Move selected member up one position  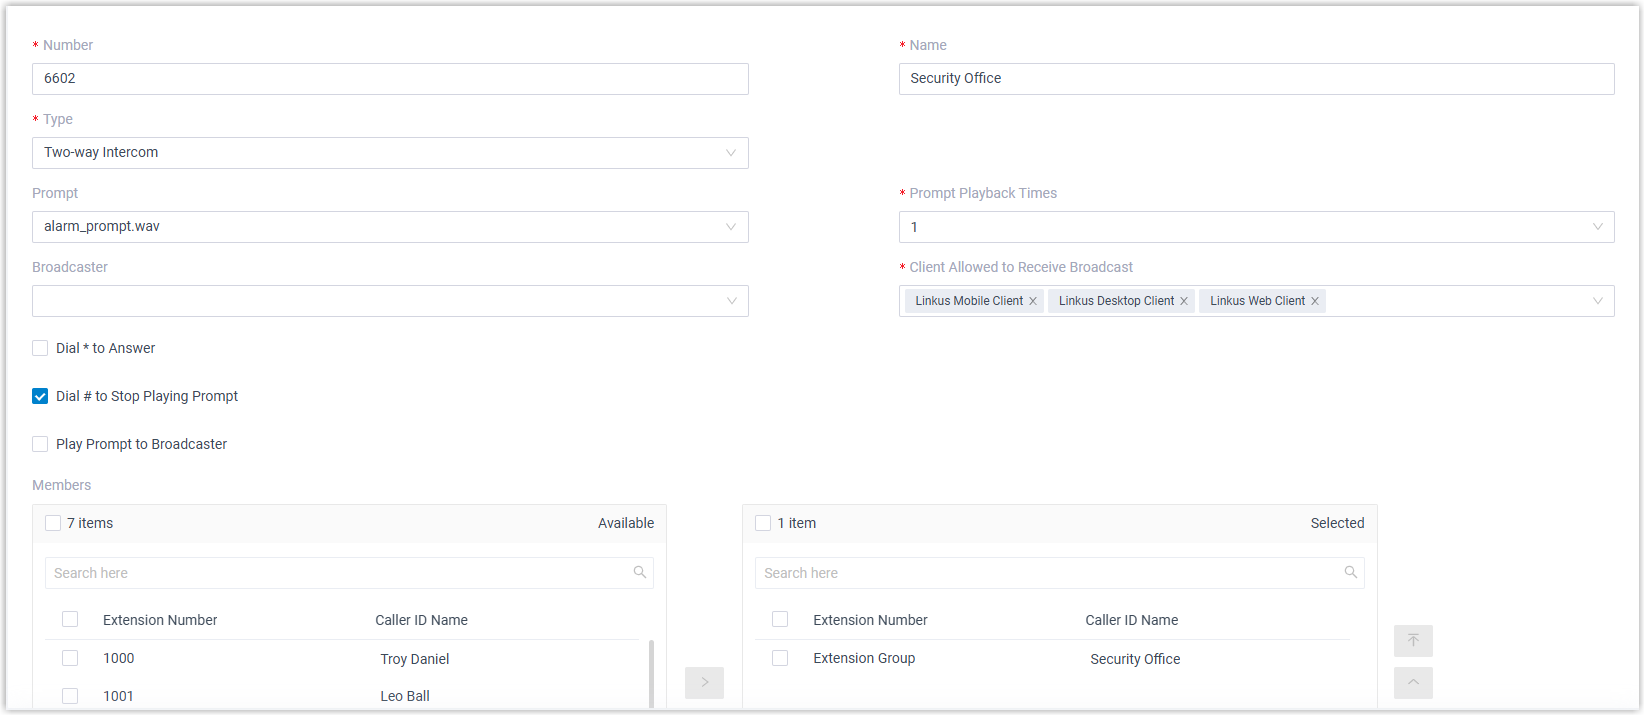click(1413, 683)
